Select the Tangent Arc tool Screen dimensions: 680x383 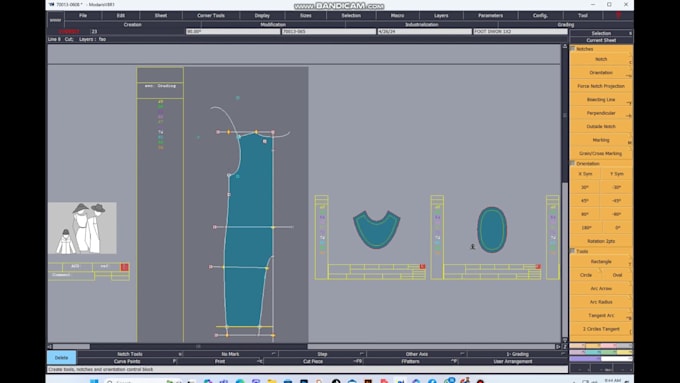pyautogui.click(x=601, y=315)
